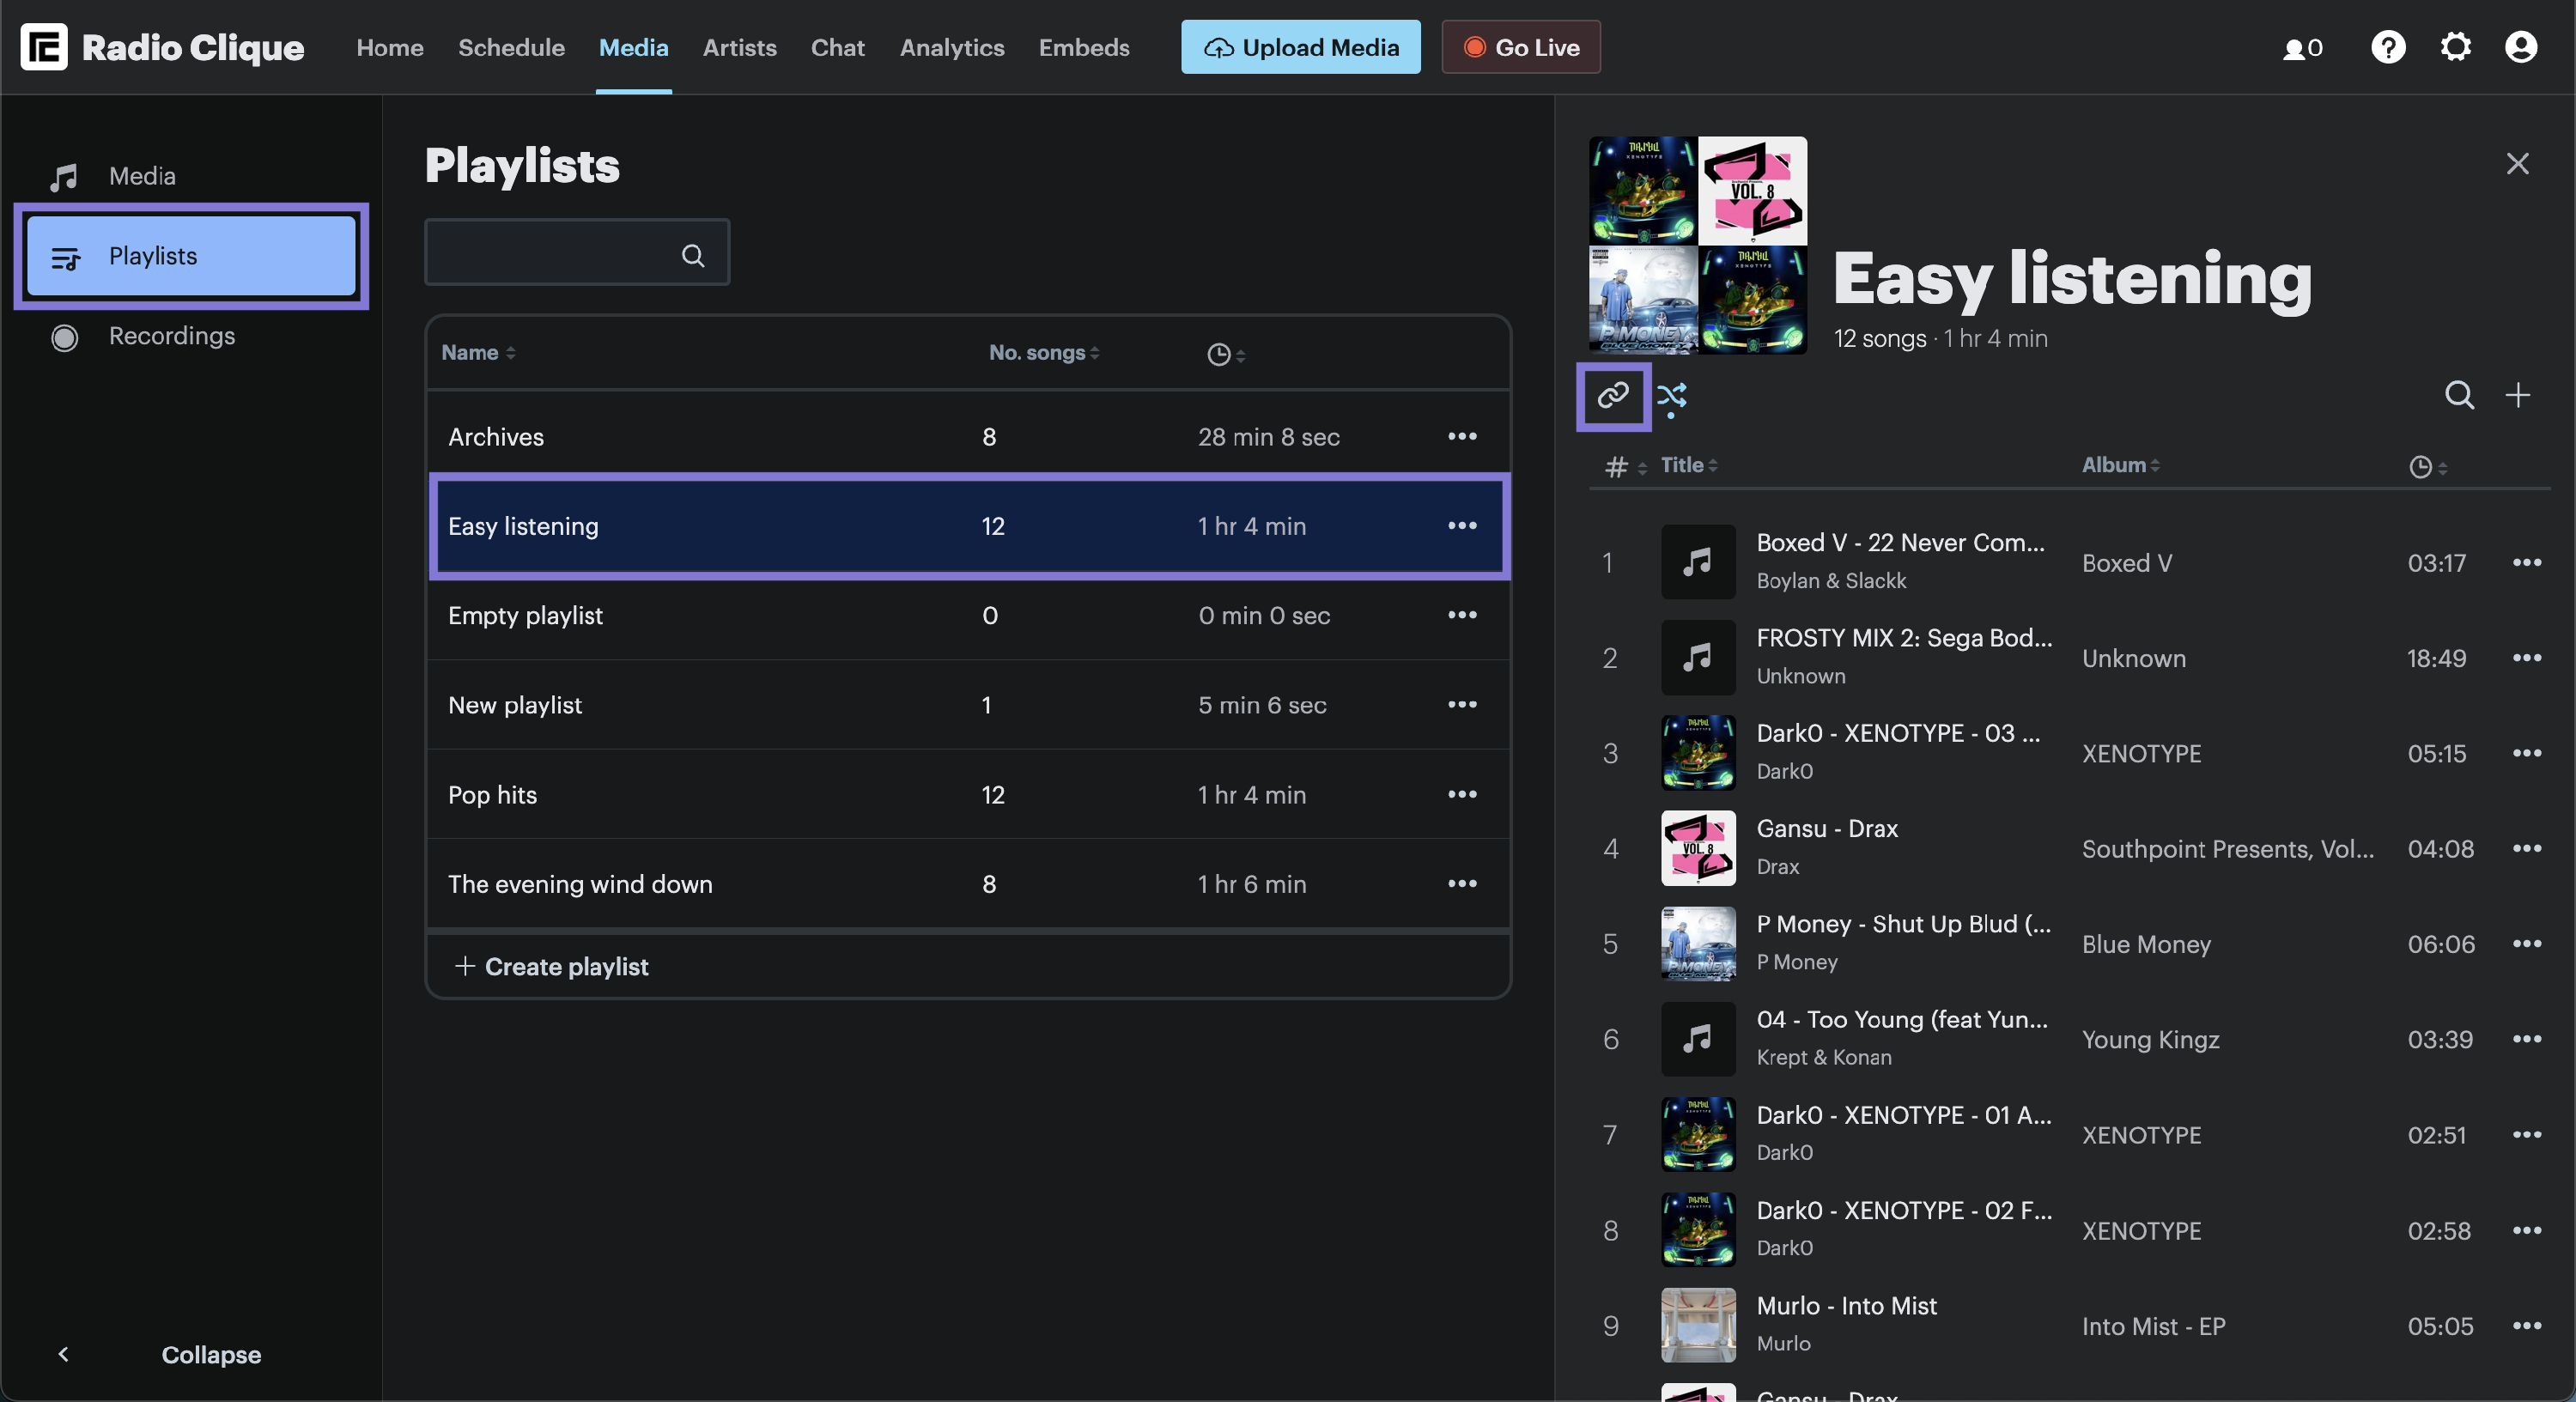Click the Upload Media button
Screen dimensions: 2576x1402
1300,47
